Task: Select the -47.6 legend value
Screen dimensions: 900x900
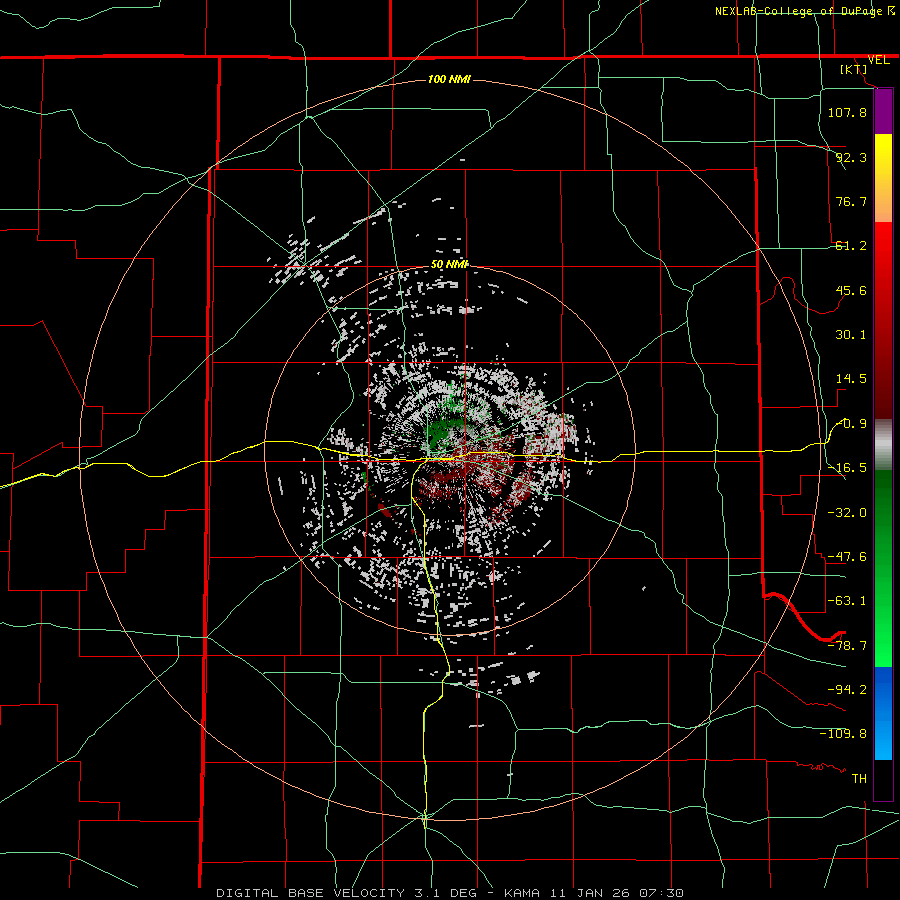Action: (x=847, y=556)
